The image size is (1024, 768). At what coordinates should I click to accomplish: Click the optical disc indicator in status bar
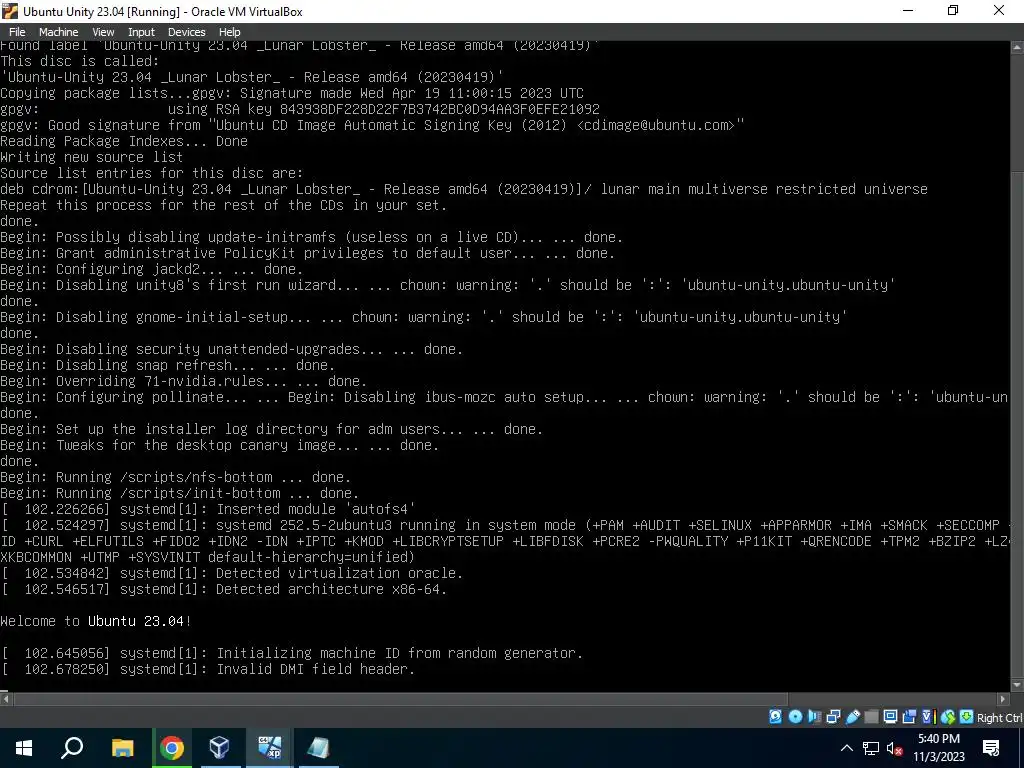pos(795,717)
